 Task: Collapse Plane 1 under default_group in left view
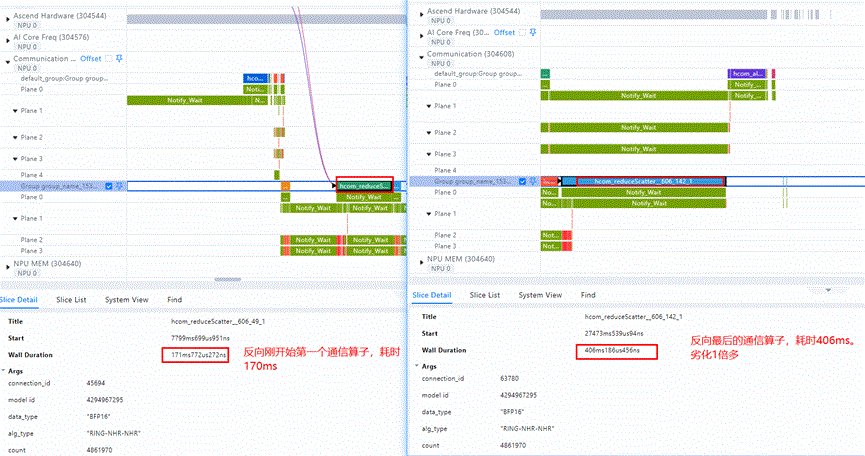[x=15, y=111]
